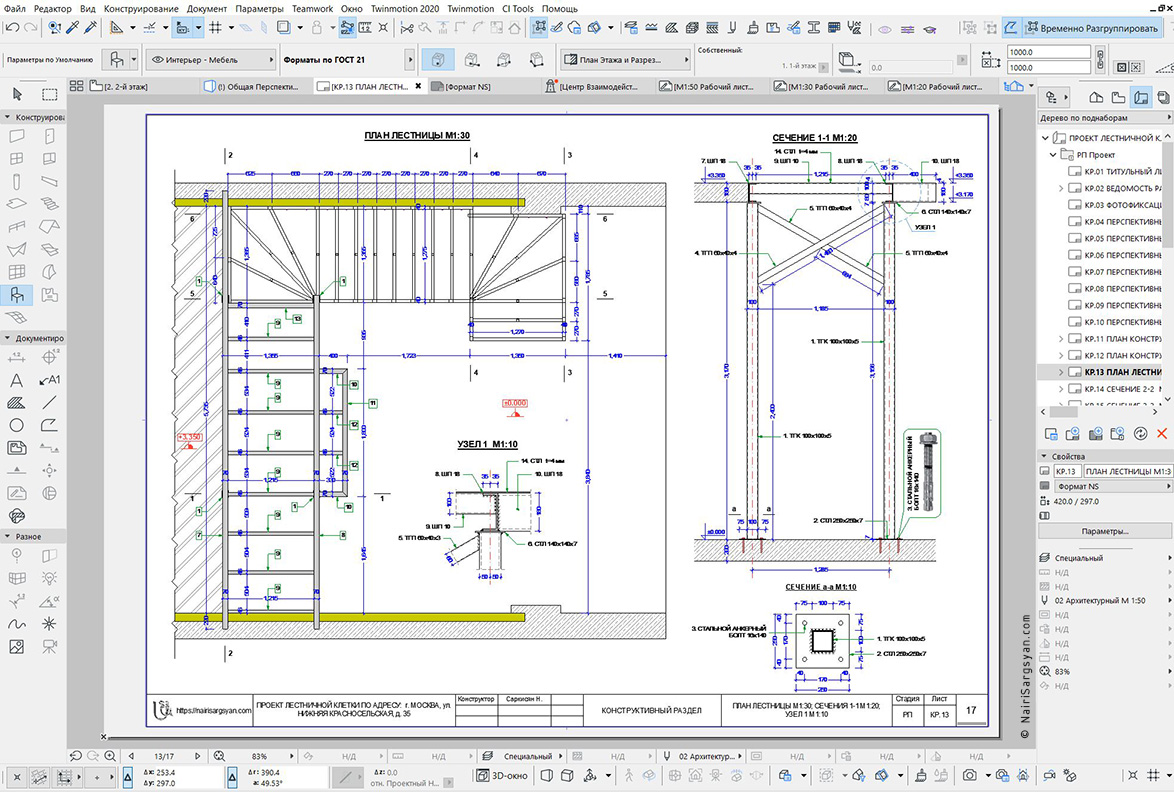
Task: Click Параметры по Умолчанию
Action: [x=49, y=59]
